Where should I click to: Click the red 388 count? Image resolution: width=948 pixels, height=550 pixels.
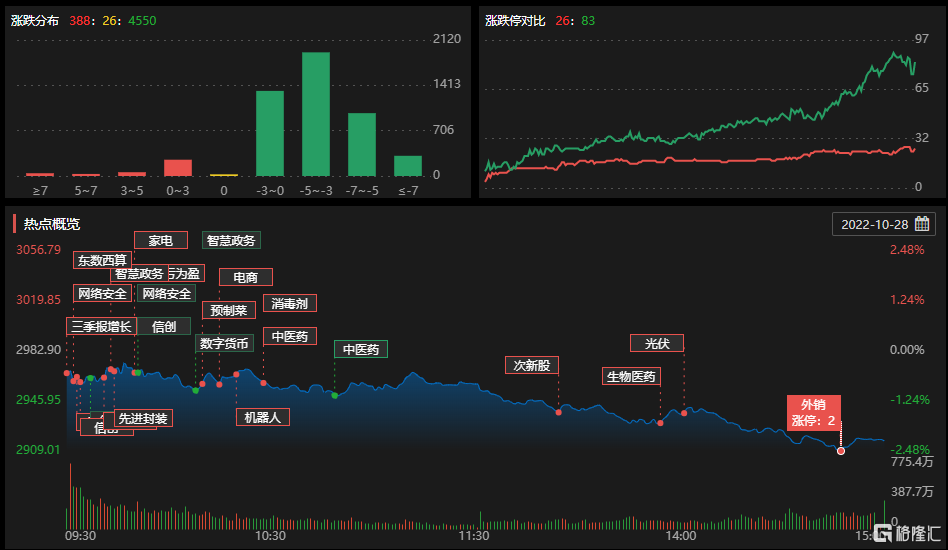[x=80, y=21]
